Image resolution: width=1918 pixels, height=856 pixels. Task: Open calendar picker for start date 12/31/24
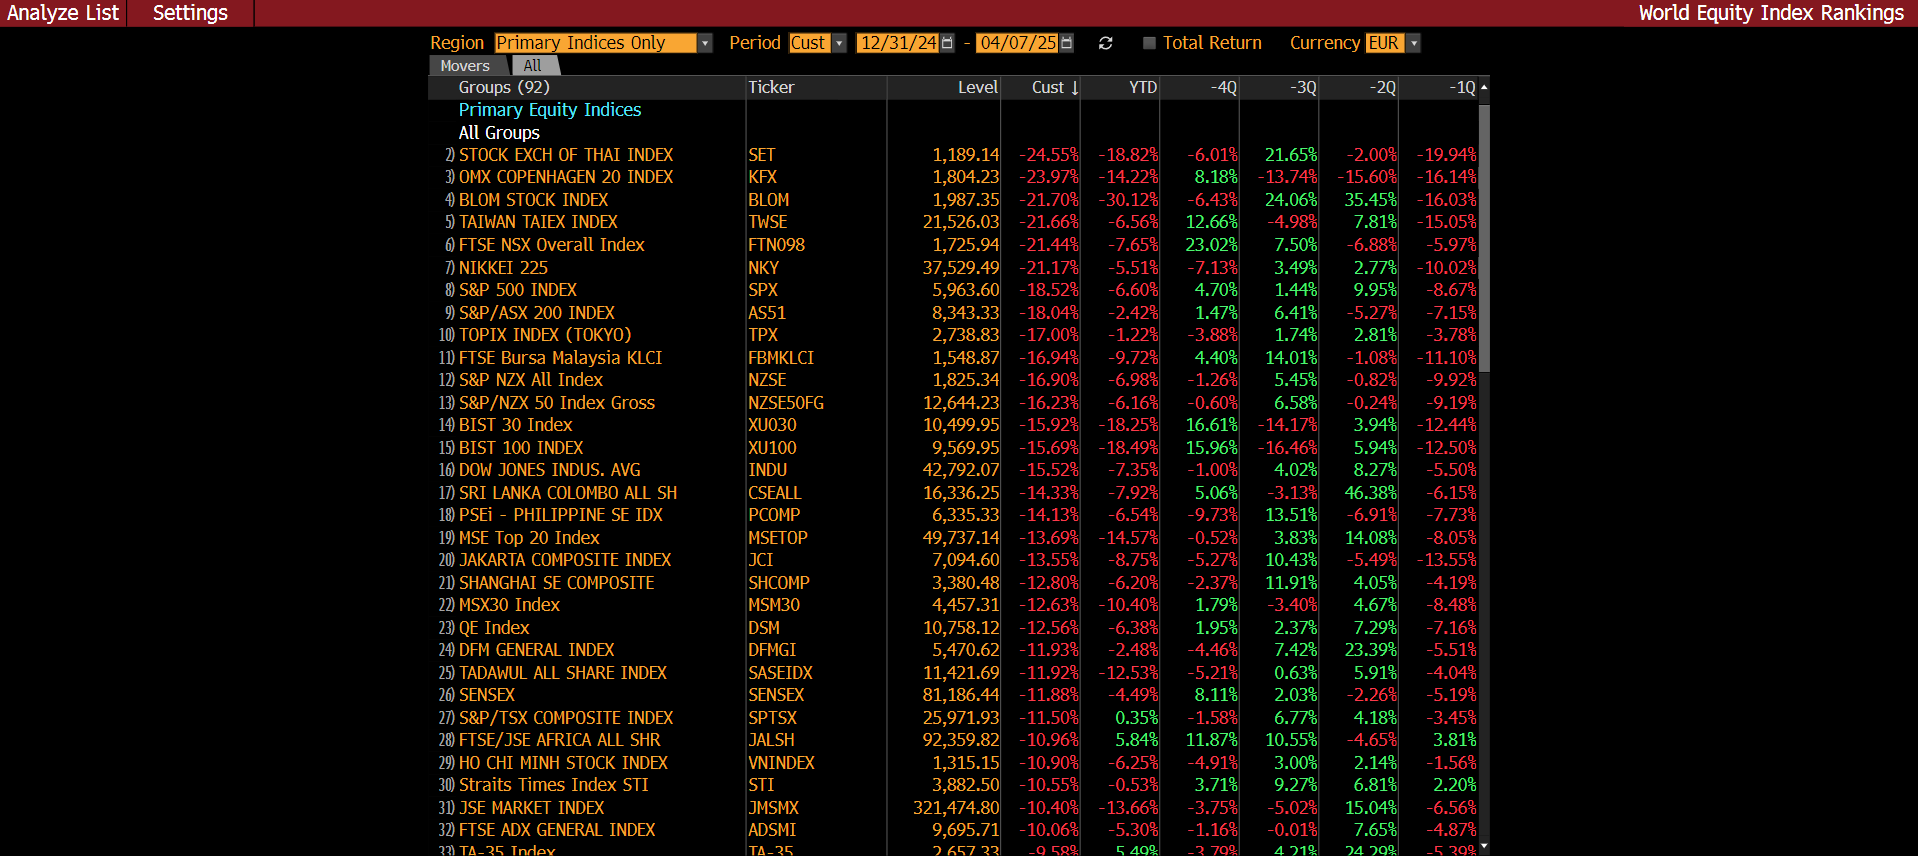[x=947, y=43]
